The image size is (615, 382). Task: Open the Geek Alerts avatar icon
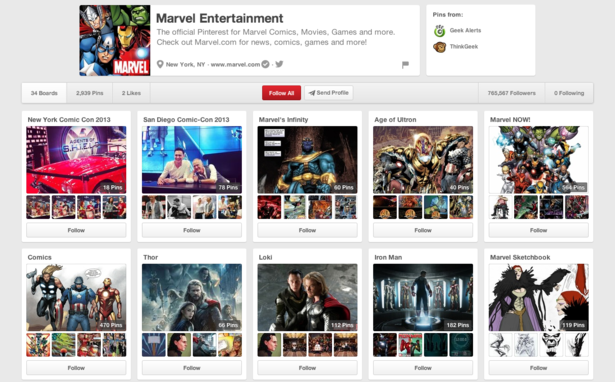pyautogui.click(x=440, y=31)
